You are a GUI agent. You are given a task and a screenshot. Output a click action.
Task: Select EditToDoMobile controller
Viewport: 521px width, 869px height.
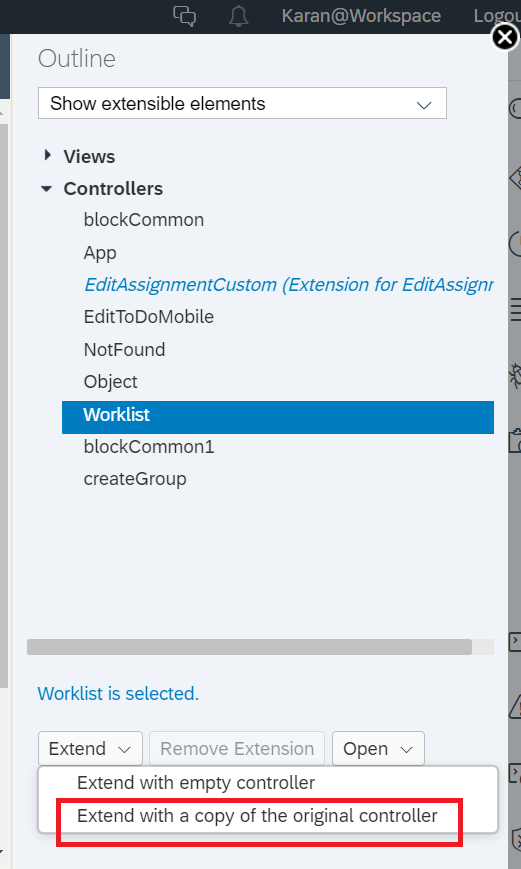click(149, 317)
